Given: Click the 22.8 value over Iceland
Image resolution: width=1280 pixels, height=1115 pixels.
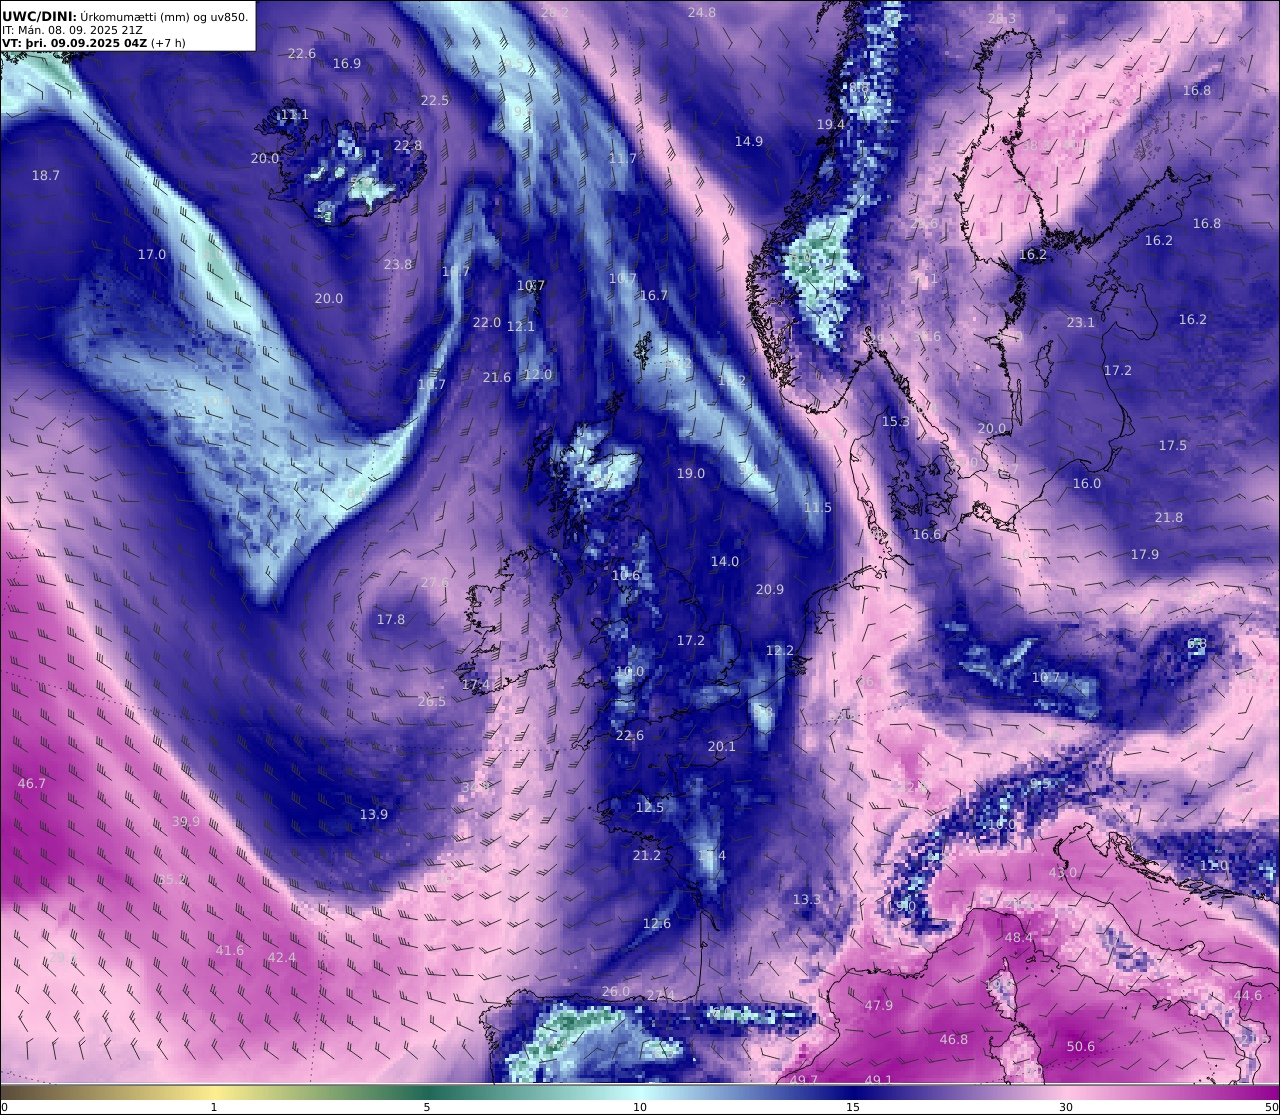Looking at the screenshot, I should (x=408, y=145).
